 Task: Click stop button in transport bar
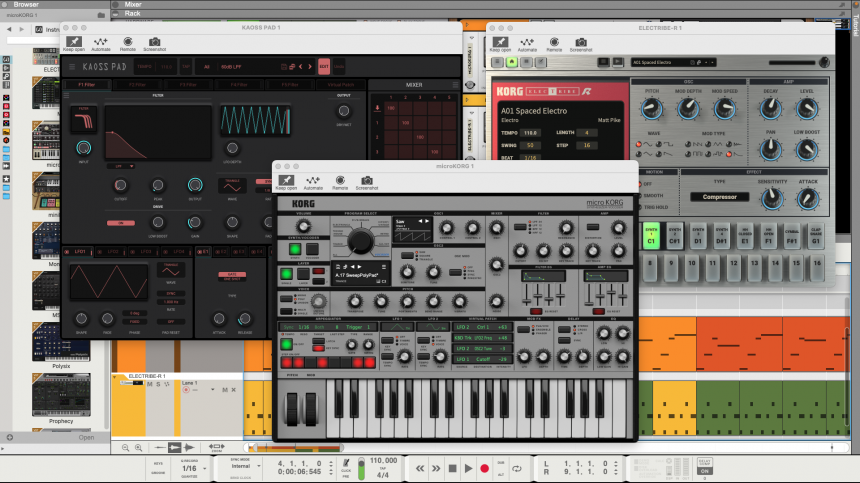[x=452, y=469]
